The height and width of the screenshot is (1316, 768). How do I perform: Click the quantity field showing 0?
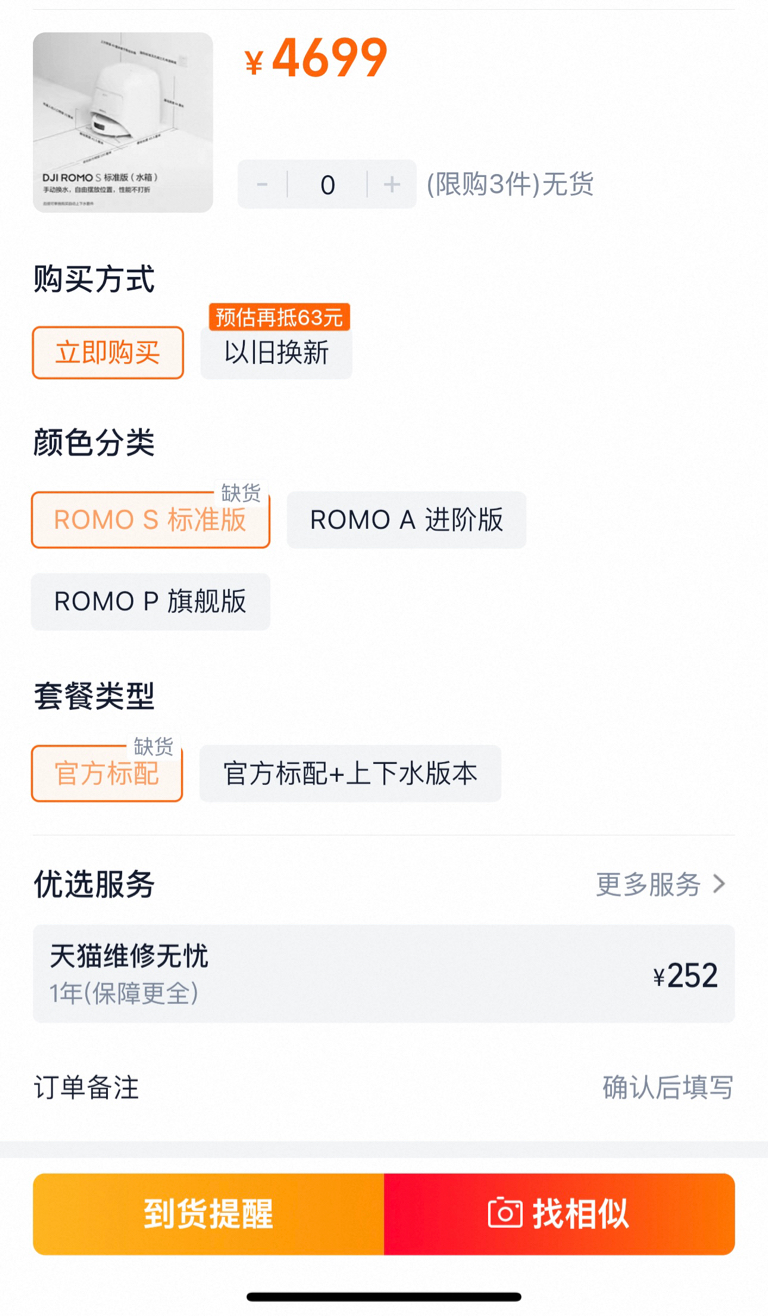point(327,185)
